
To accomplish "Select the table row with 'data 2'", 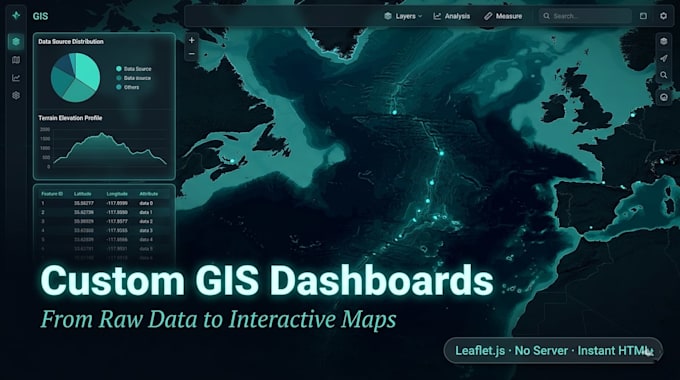I will coord(104,222).
